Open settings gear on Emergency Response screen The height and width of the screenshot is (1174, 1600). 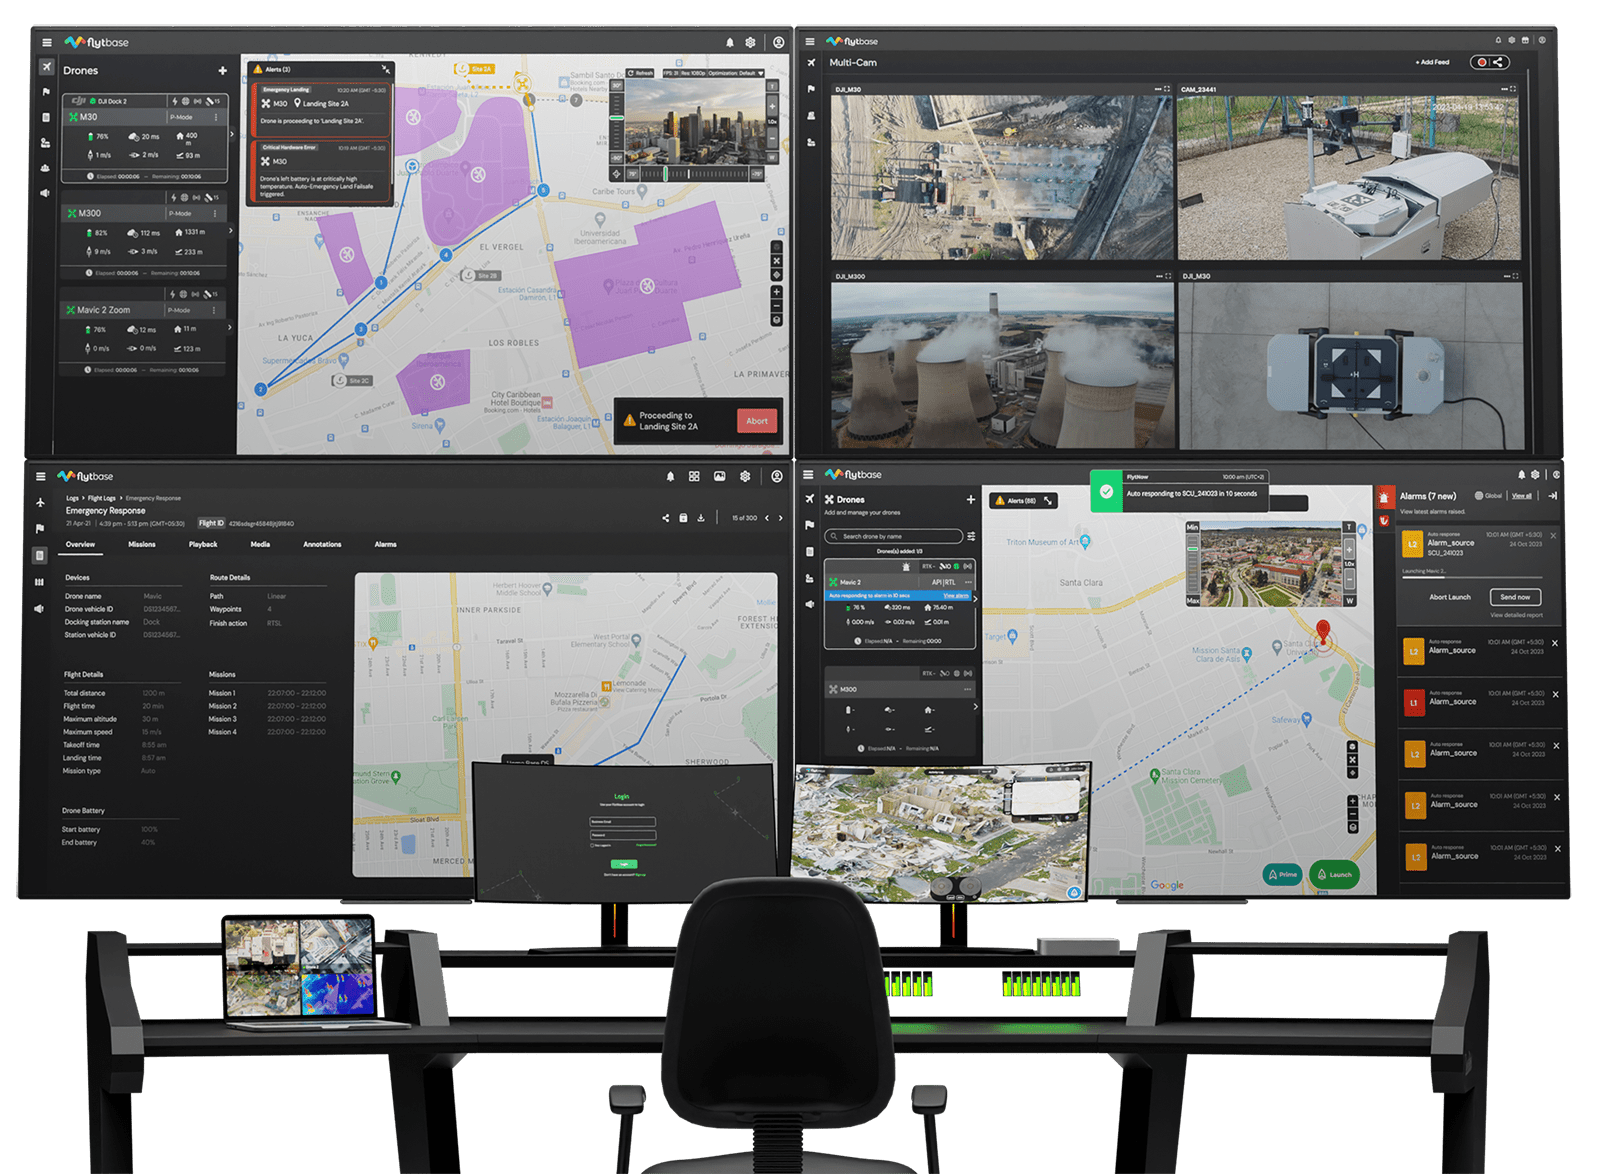(x=745, y=477)
